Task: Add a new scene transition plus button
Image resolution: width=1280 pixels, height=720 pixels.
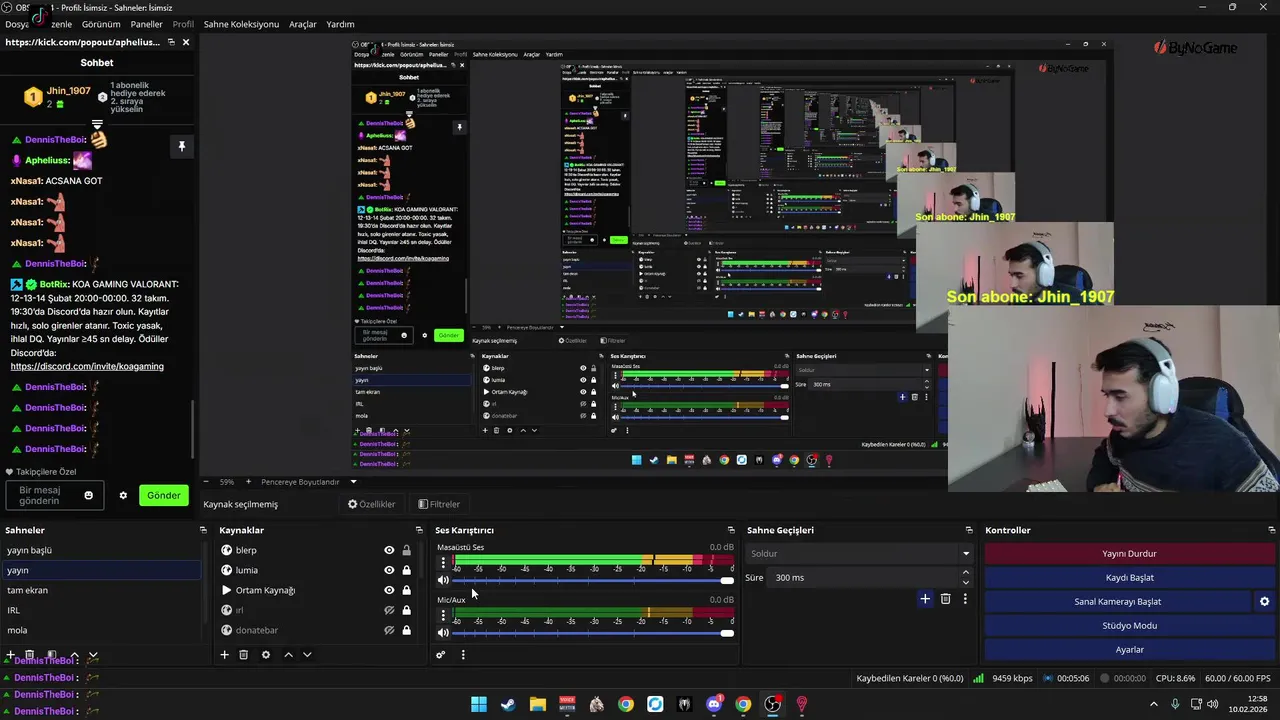Action: click(925, 599)
